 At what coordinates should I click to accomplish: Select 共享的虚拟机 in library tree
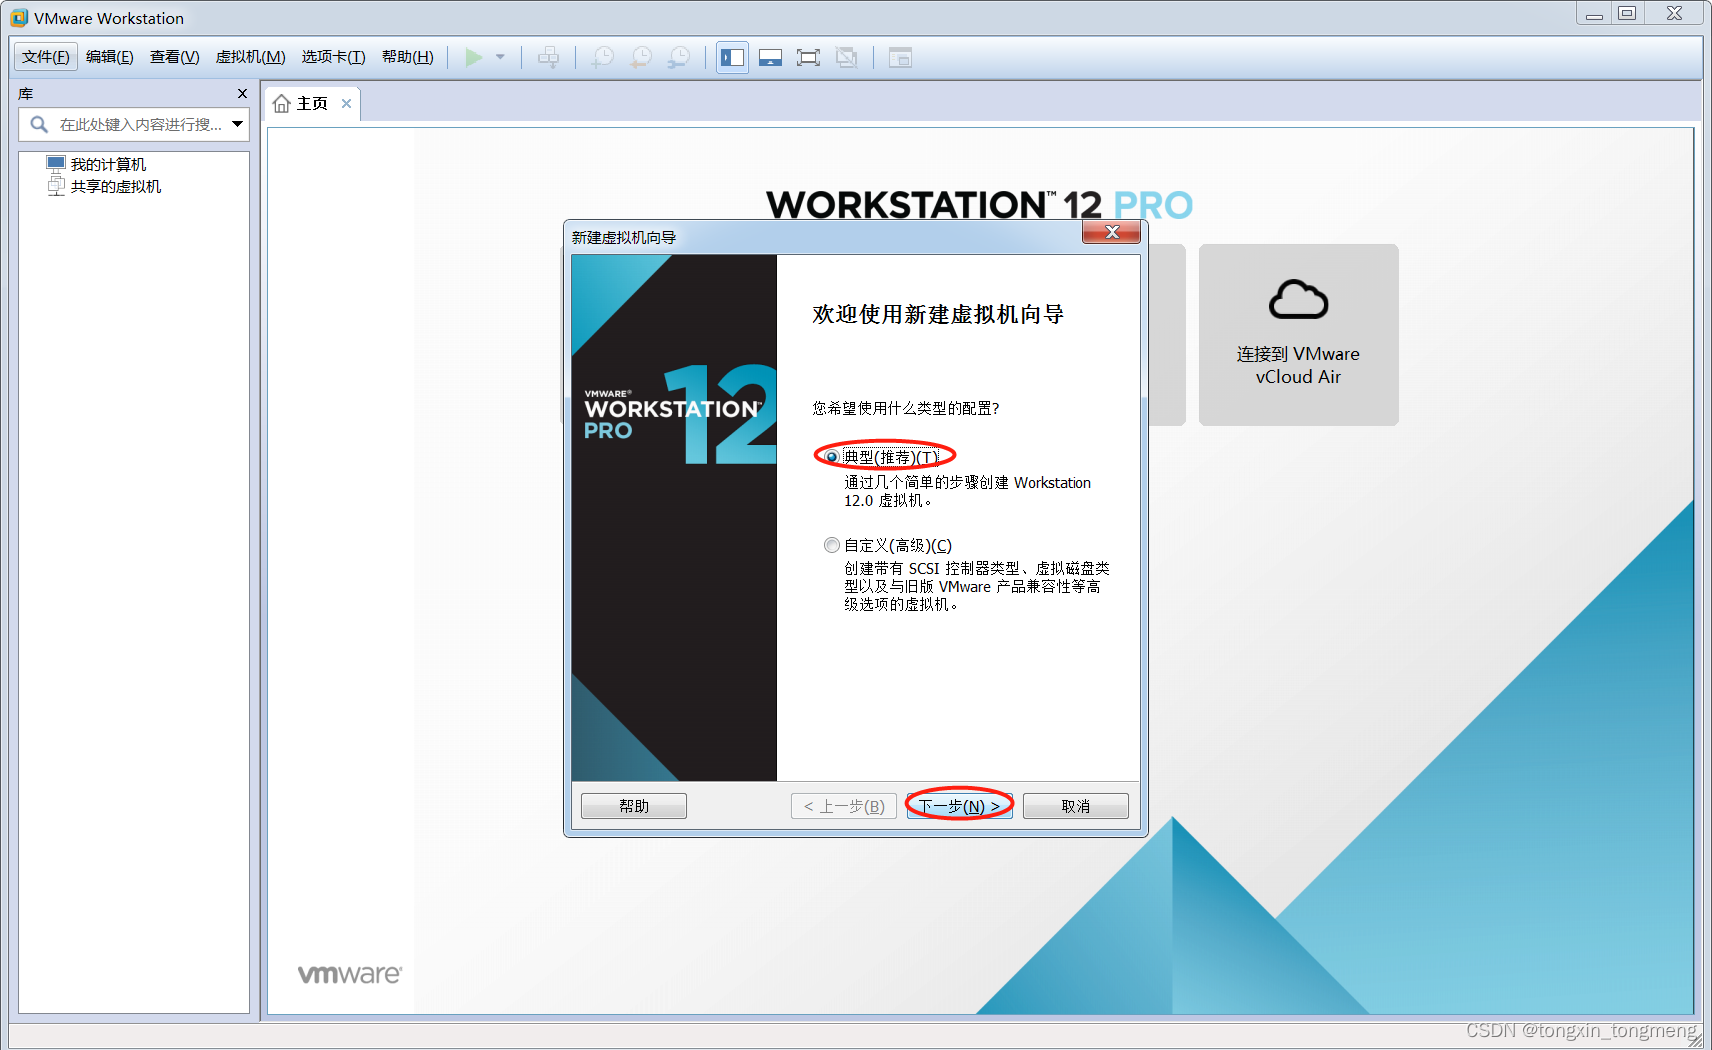click(x=115, y=186)
